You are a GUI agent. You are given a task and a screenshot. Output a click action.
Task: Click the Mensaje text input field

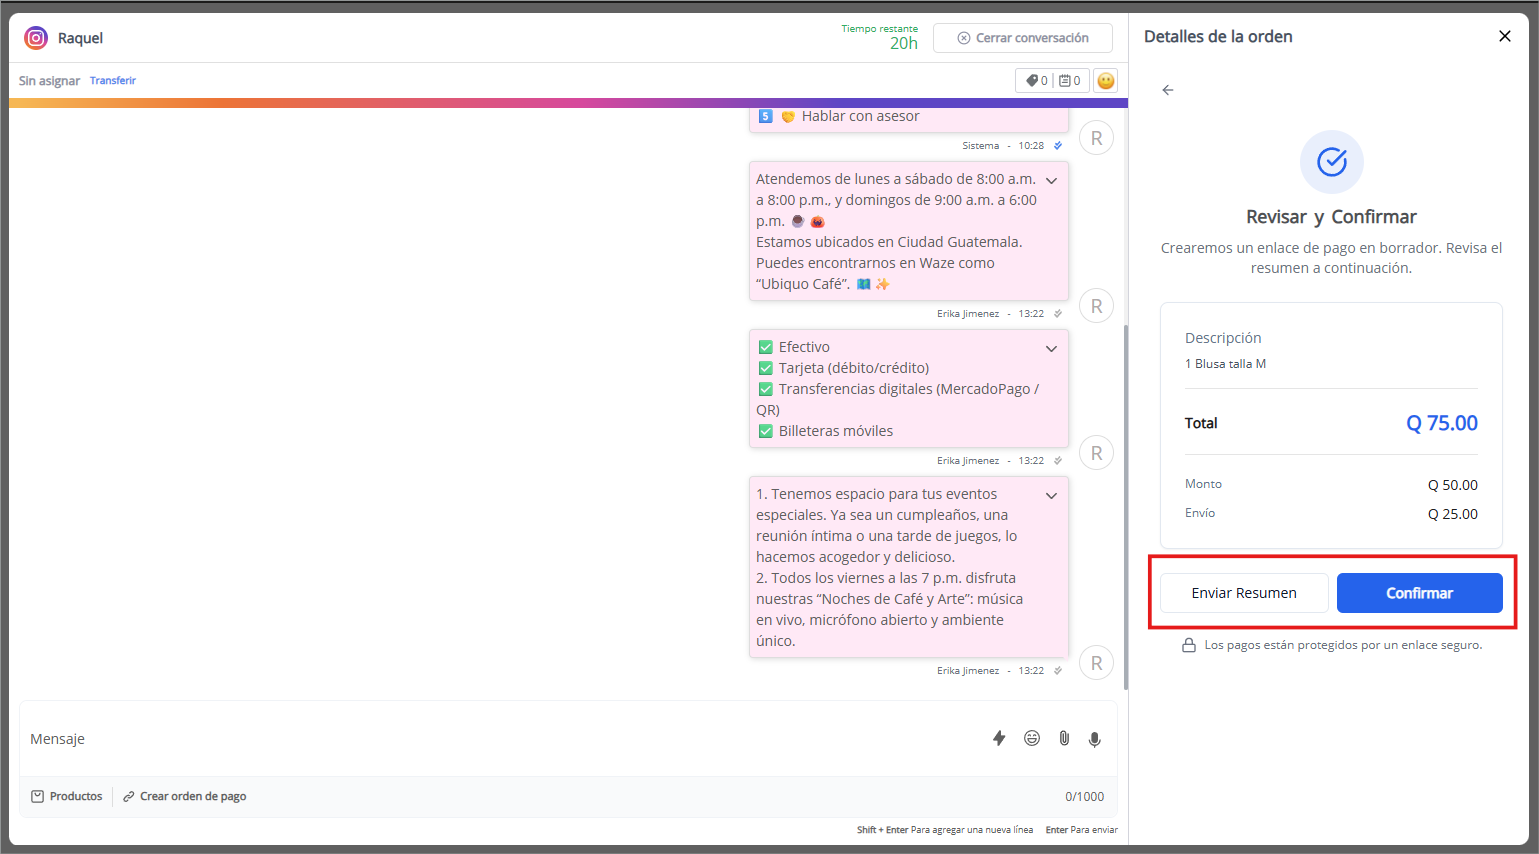500,739
